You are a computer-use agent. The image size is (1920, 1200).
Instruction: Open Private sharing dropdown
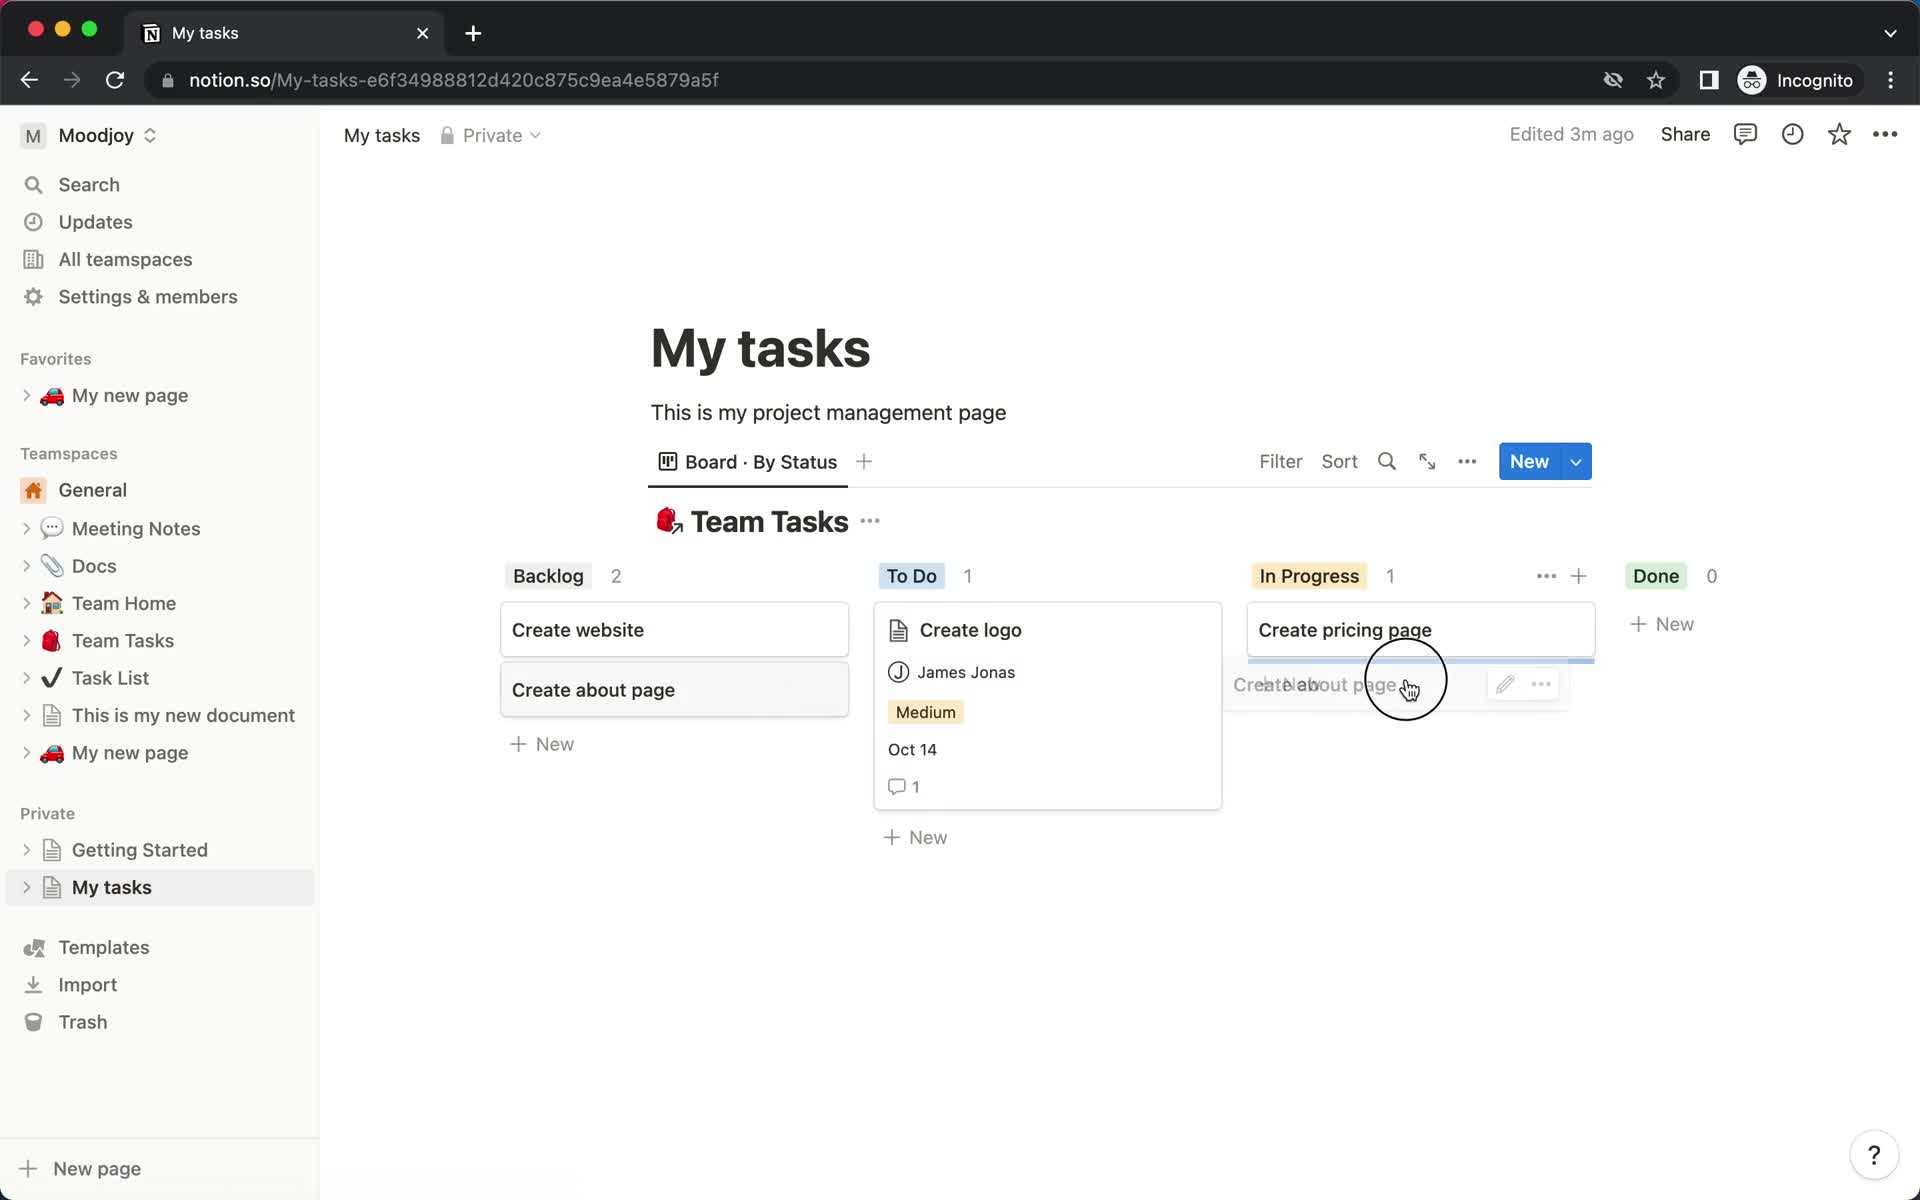tap(491, 135)
